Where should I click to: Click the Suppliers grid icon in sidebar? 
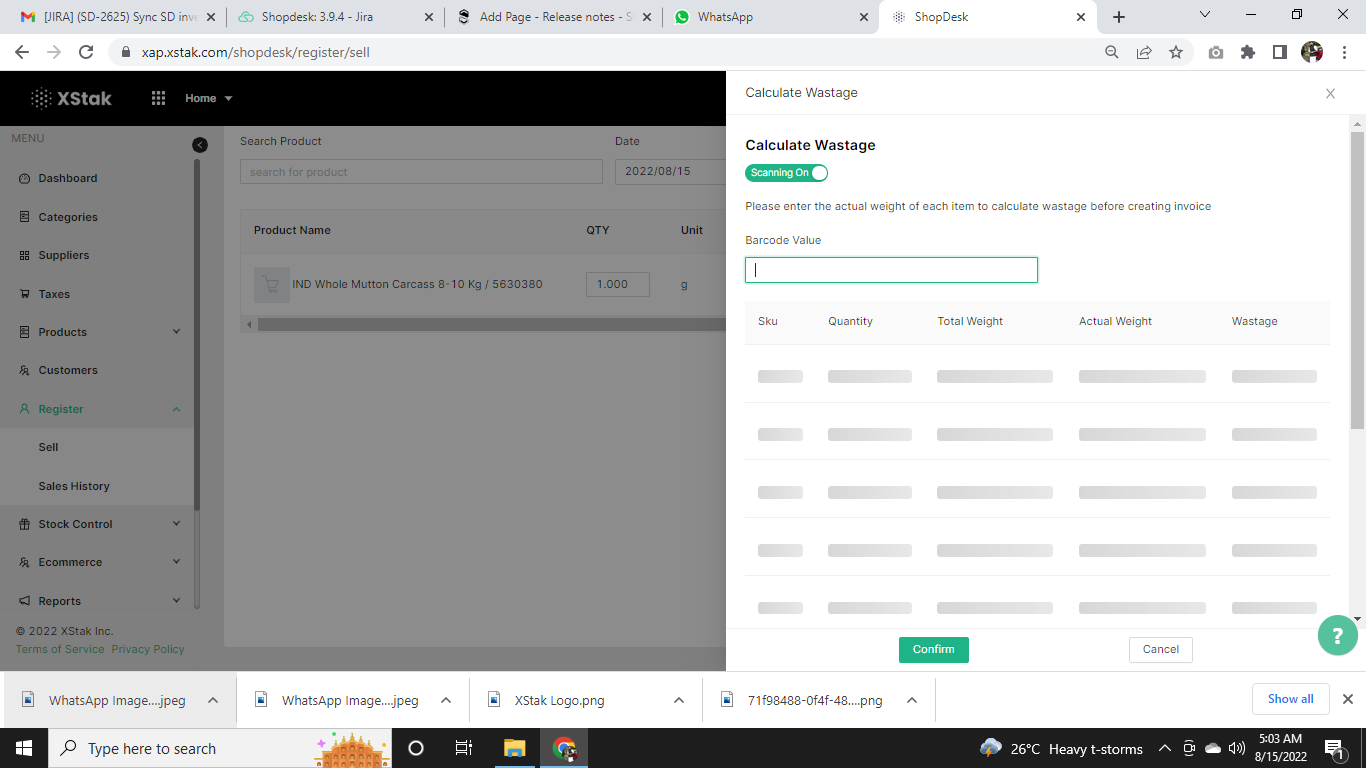coord(25,256)
